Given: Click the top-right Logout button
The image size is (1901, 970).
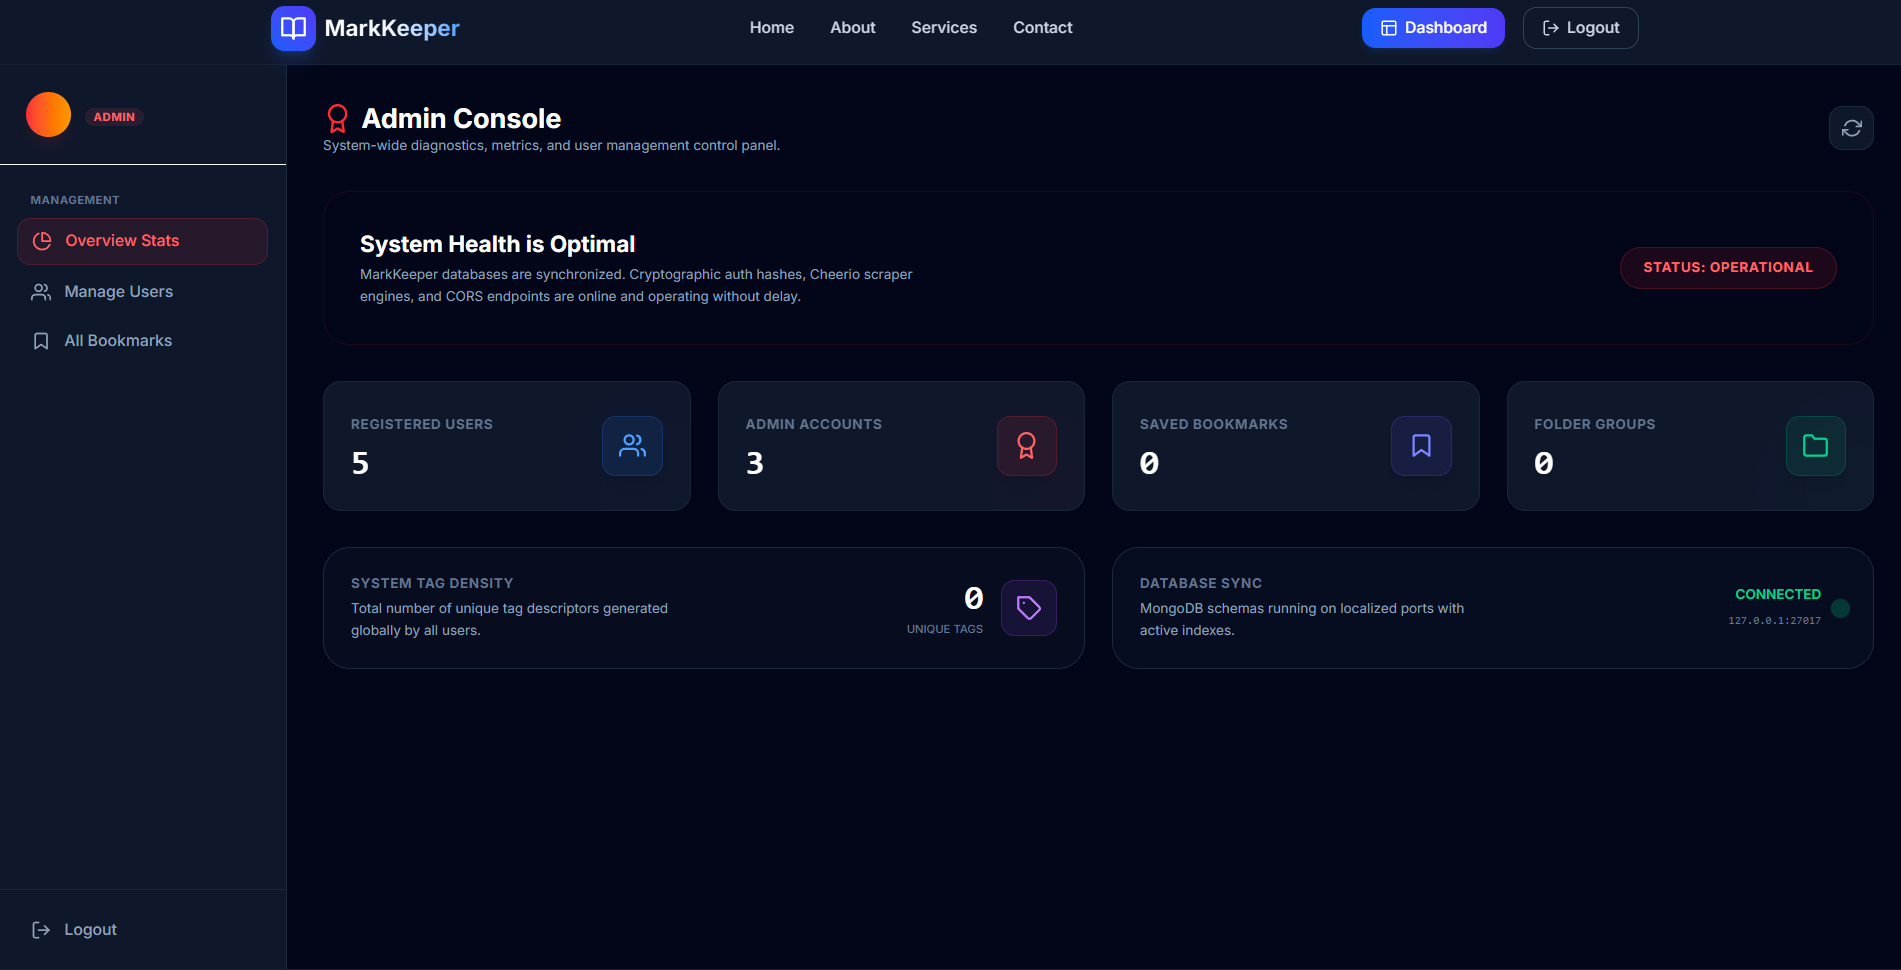Looking at the screenshot, I should (x=1580, y=28).
